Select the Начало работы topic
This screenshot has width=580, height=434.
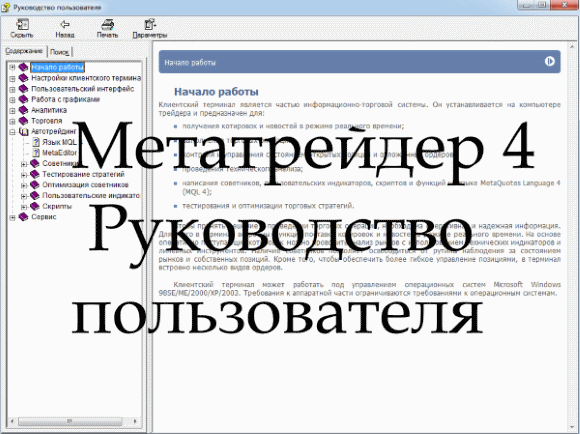click(x=58, y=67)
